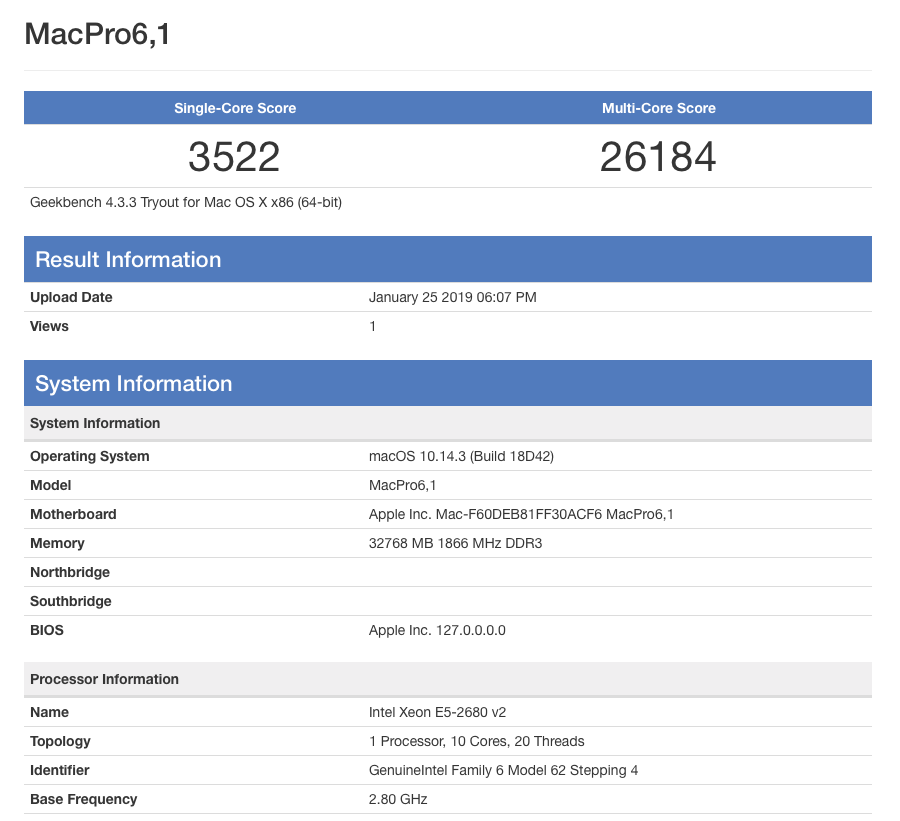900x821 pixels.
Task: Select the 2.80 GHz value
Action: [398, 799]
